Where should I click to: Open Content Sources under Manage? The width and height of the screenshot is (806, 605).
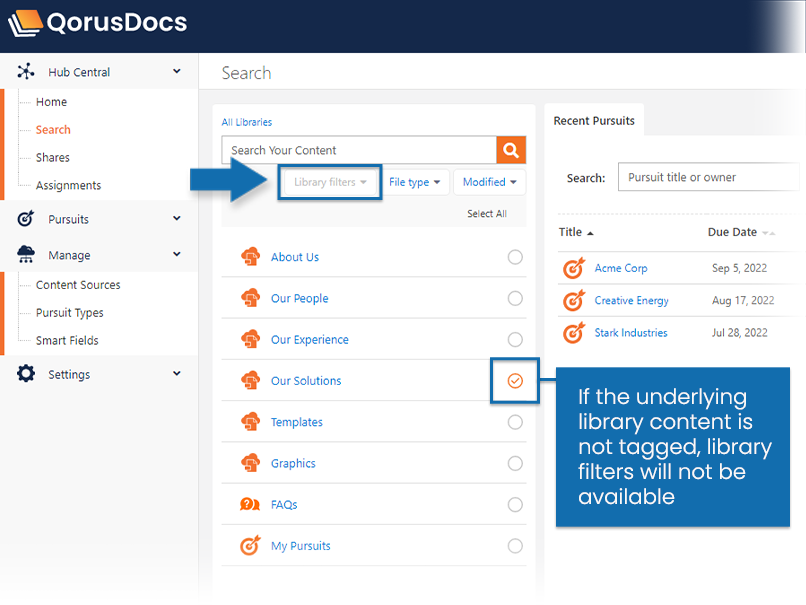coord(78,285)
